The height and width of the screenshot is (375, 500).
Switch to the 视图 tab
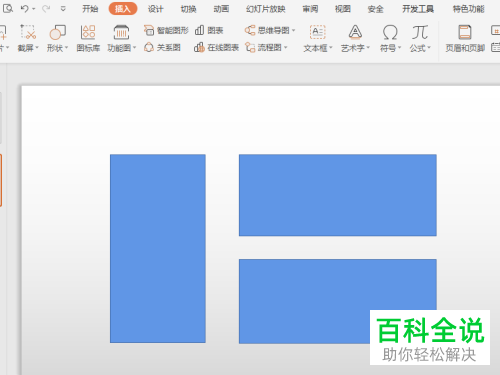coord(343,9)
